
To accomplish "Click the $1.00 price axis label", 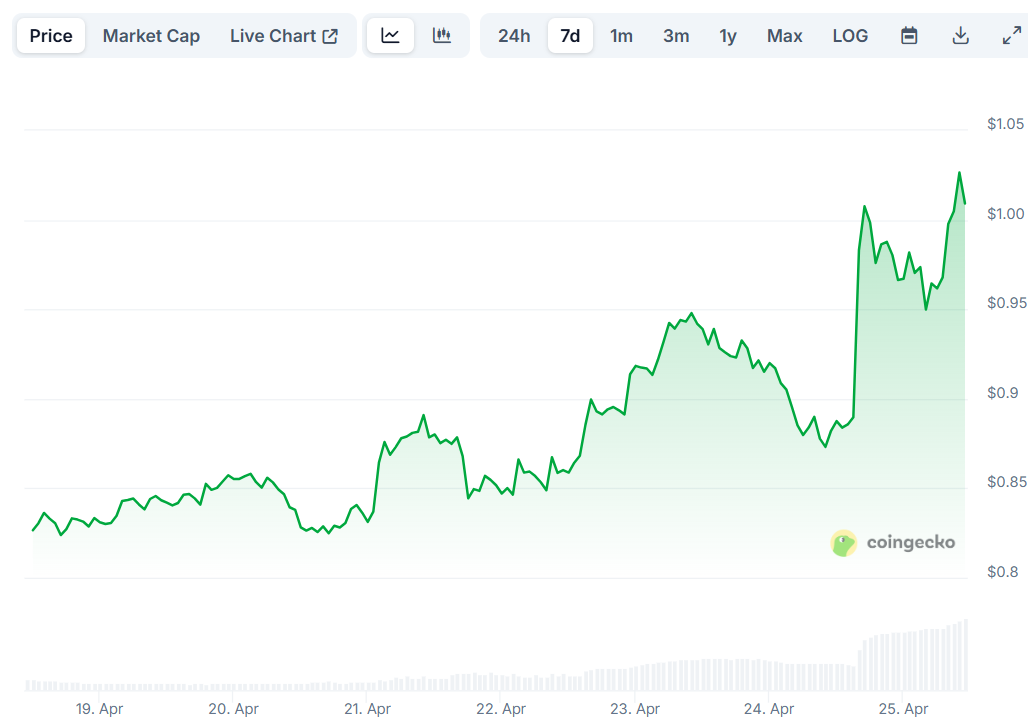I will [x=1004, y=214].
